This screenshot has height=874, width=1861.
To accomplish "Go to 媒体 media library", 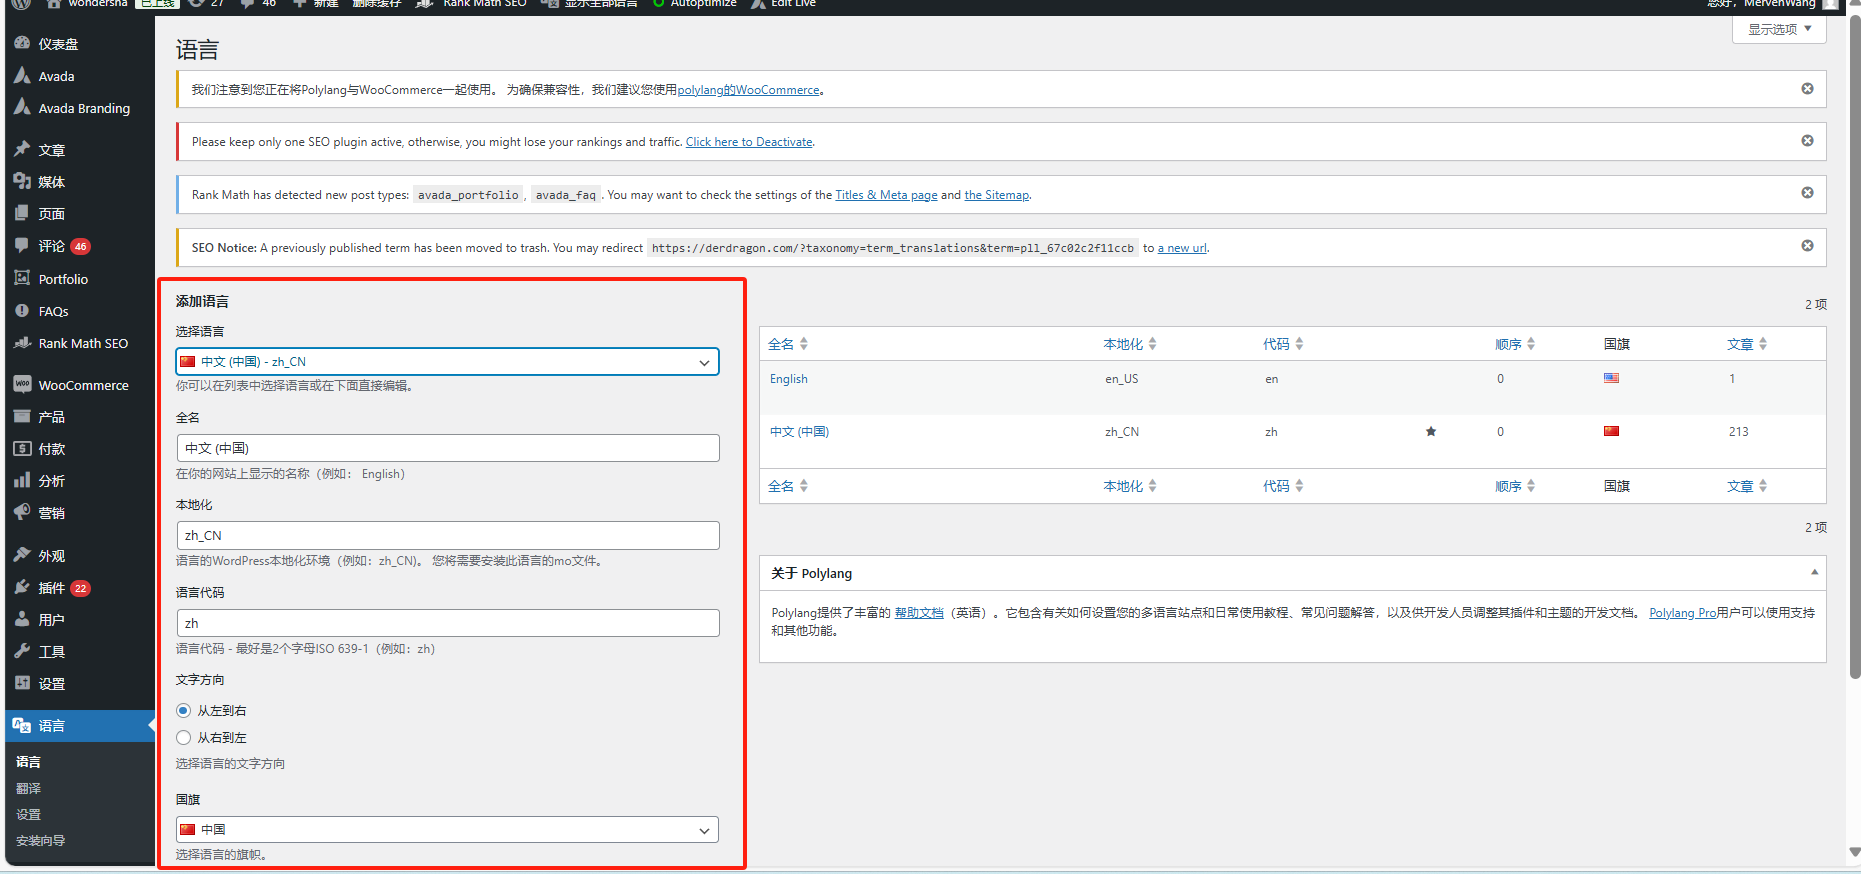I will point(52,182).
